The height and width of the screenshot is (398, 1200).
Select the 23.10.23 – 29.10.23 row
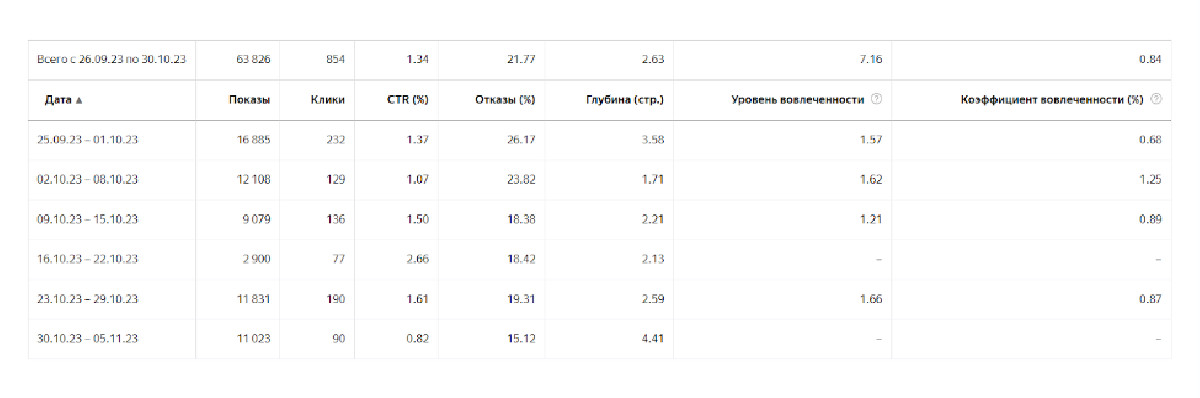click(x=599, y=299)
